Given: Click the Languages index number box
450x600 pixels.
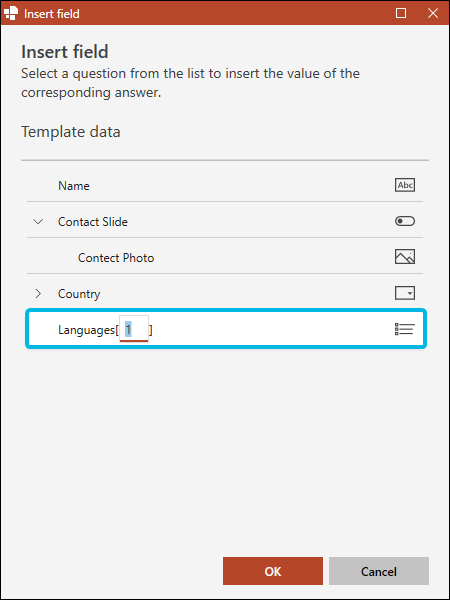Looking at the screenshot, I should [134, 329].
